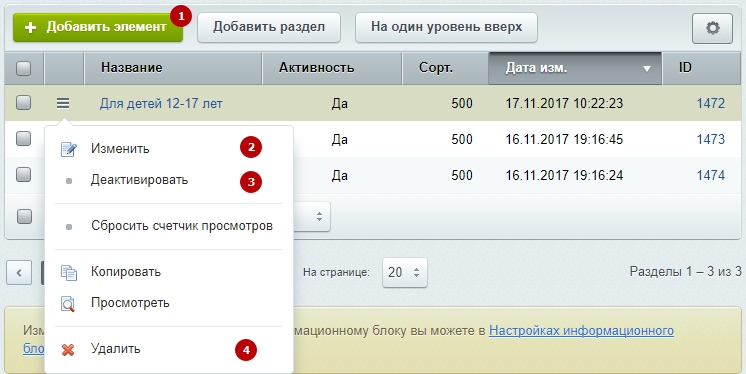746x374 pixels.
Task: Click the Copy documents icon
Action: (x=69, y=272)
